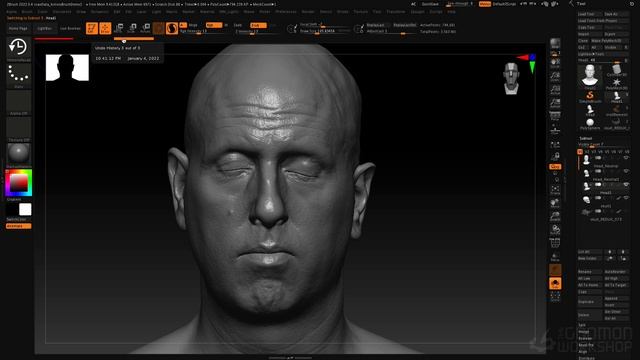Screen dimensions: 640x360
Task: Select the Scale transform mode in top shelf
Action: point(132,28)
